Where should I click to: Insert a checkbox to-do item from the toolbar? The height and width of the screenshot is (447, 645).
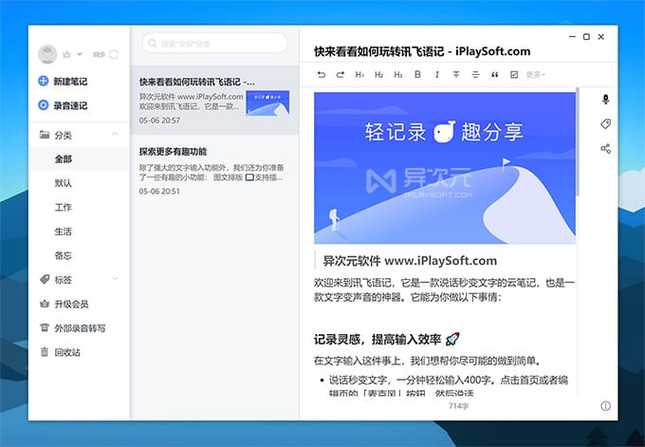tap(514, 74)
